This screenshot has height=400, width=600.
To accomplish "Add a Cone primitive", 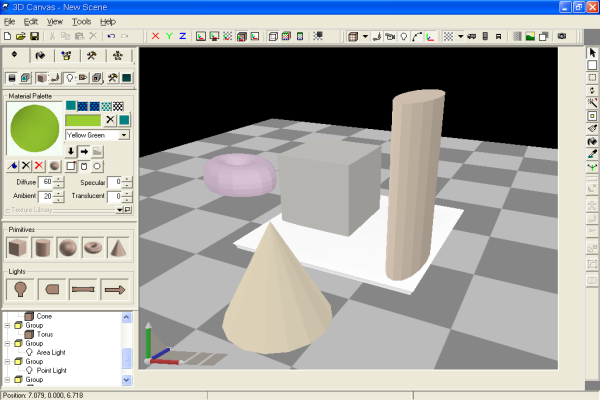I will (118, 248).
